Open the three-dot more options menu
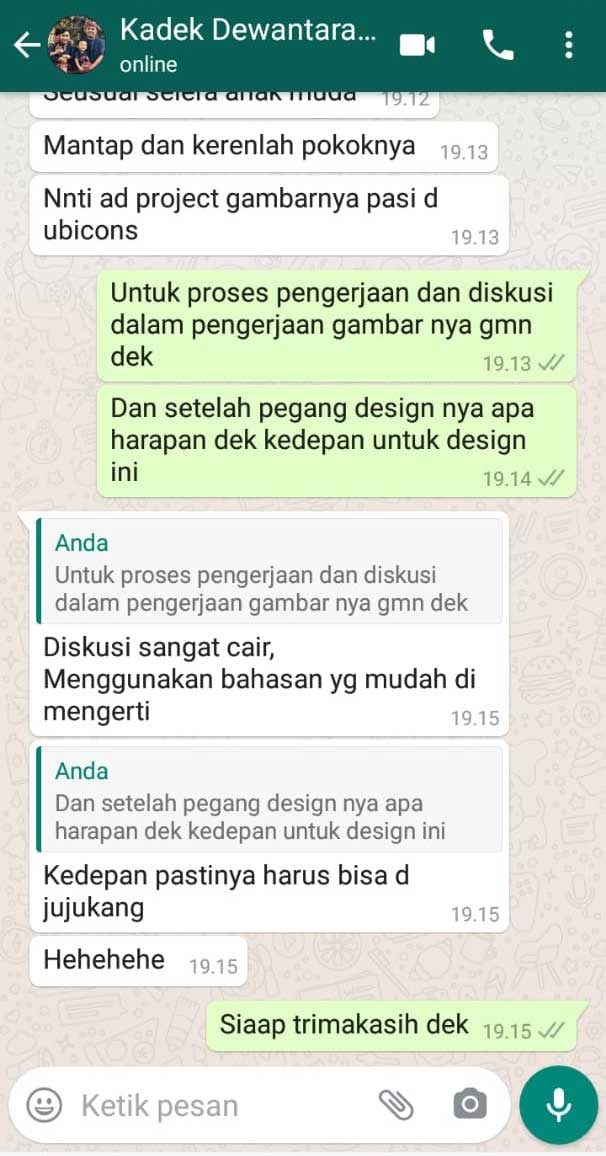The width and height of the screenshot is (606, 1156). (568, 45)
